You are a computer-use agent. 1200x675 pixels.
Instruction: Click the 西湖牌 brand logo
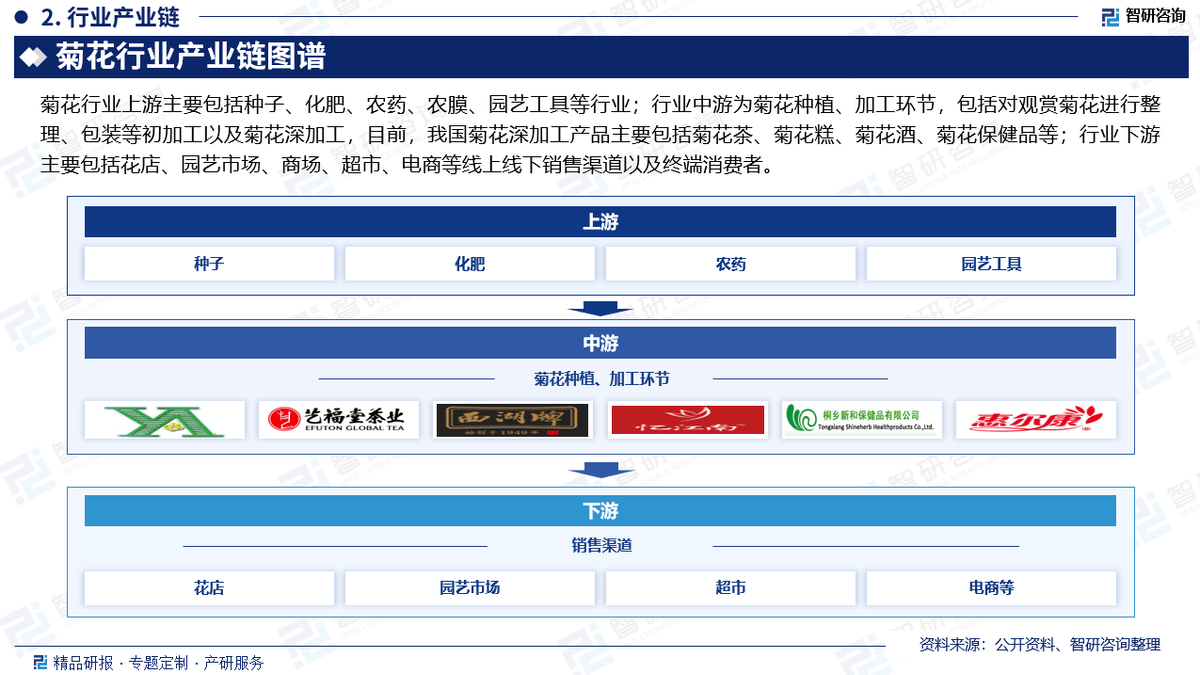[x=512, y=419]
